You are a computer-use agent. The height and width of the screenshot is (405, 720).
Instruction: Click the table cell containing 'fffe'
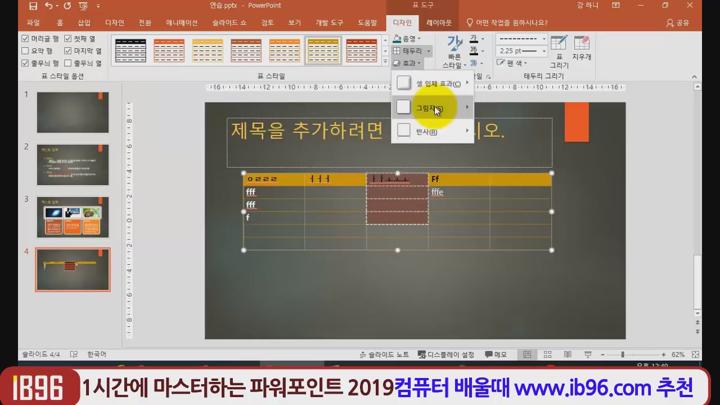(459, 192)
